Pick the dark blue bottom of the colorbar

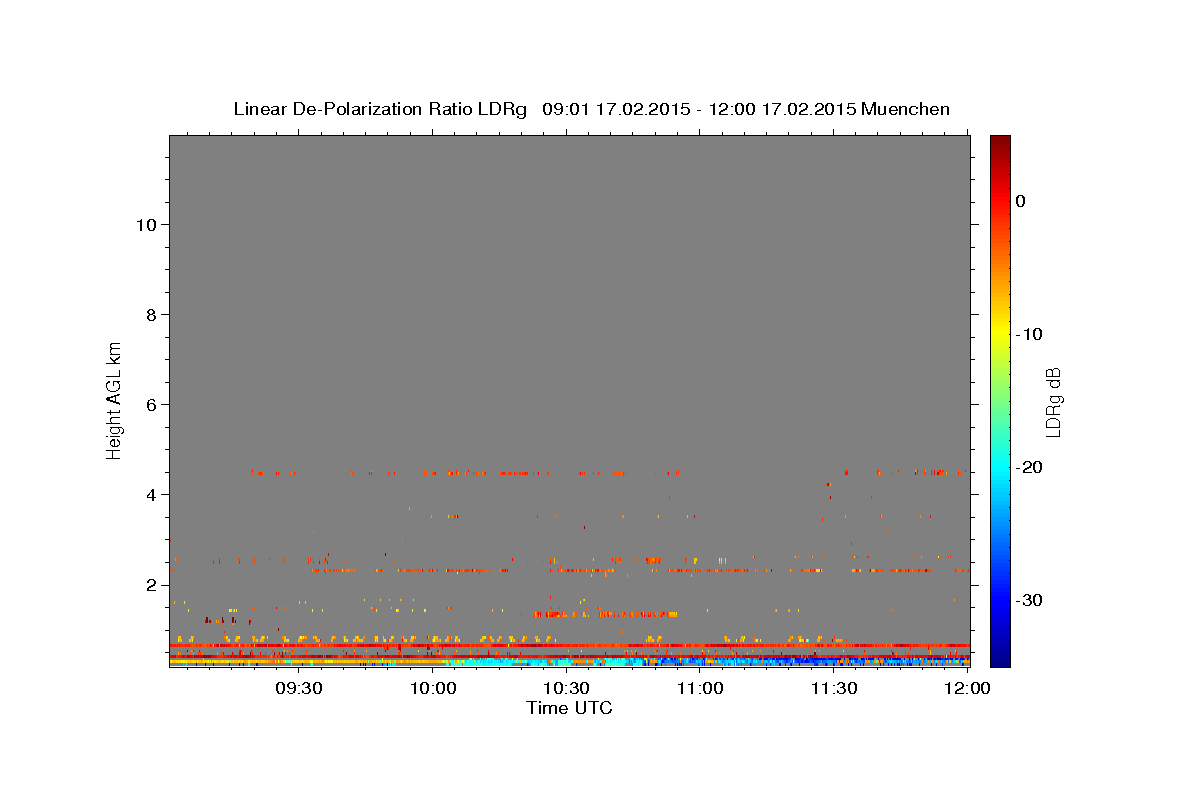[1000, 655]
